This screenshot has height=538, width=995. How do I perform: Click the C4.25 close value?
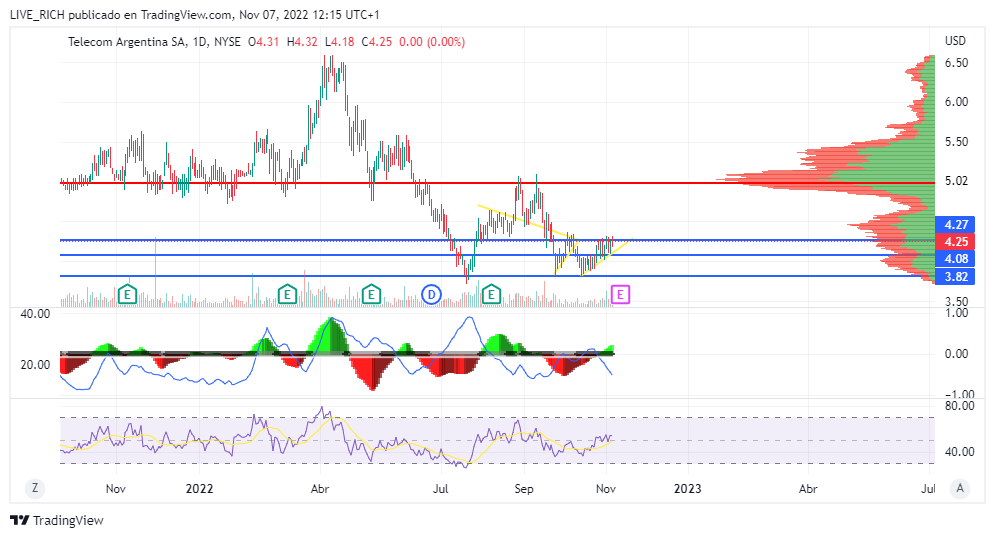[377, 42]
